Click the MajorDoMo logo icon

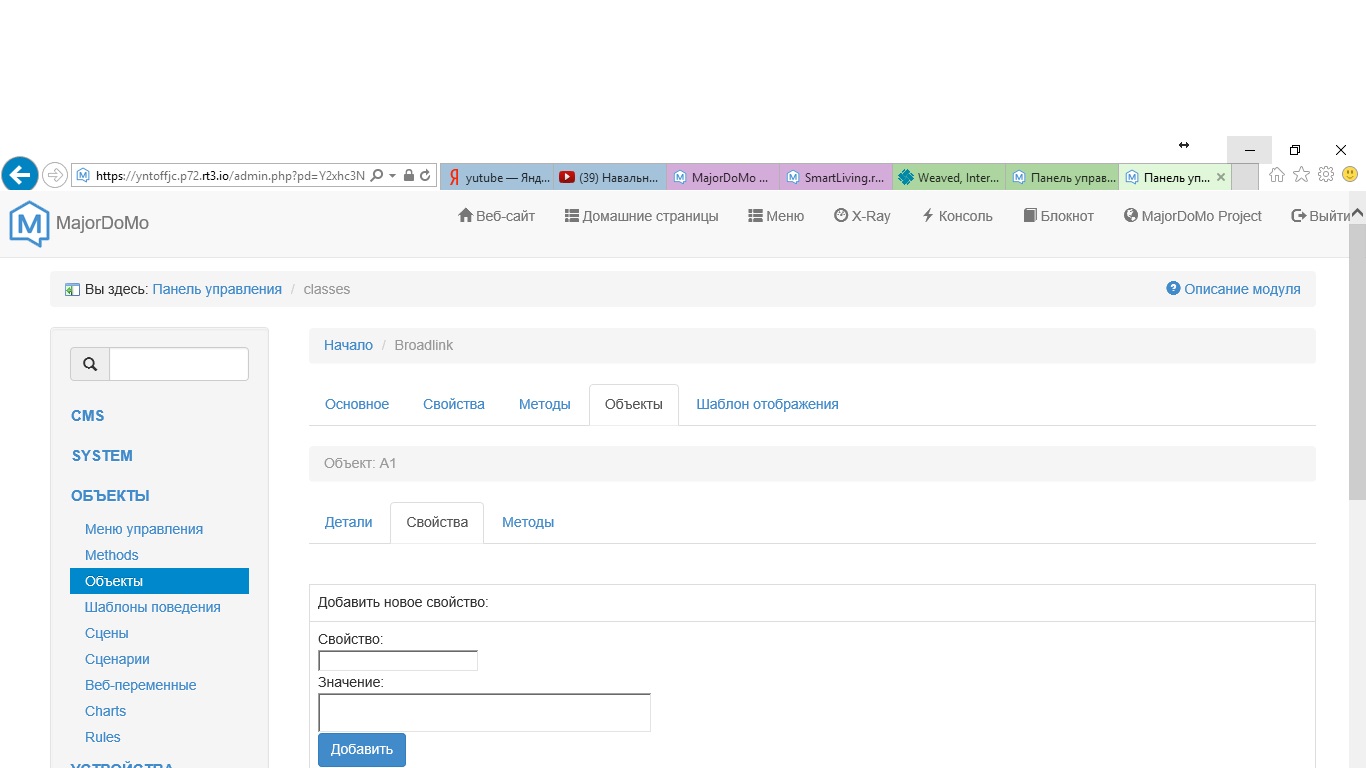(29, 223)
